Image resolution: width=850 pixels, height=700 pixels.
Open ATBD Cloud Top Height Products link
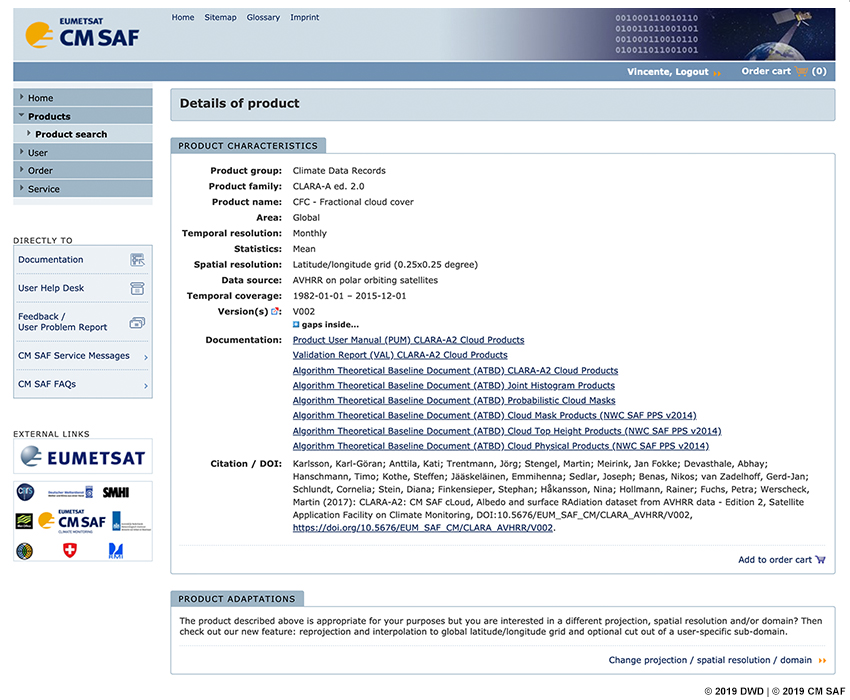click(x=507, y=431)
